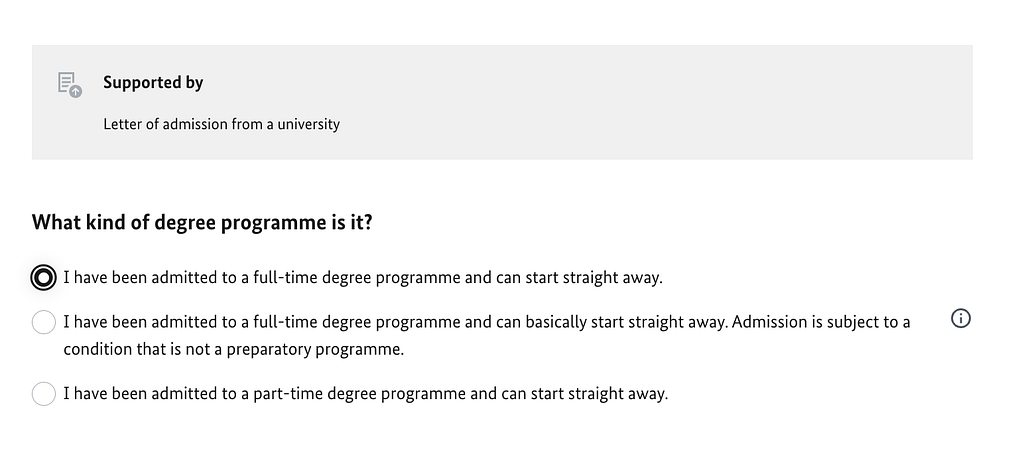Viewport: 1024px width, 468px height.
Task: Click "Letter of admission from a university" text
Action: [221, 124]
